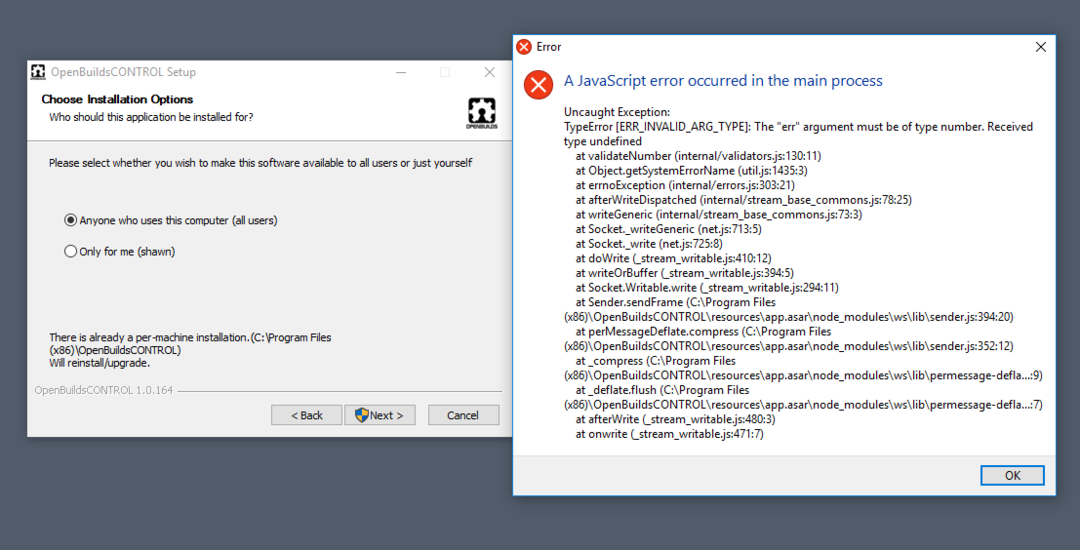
Task: Click the OpenBuilds logo in the installer header
Action: click(481, 113)
